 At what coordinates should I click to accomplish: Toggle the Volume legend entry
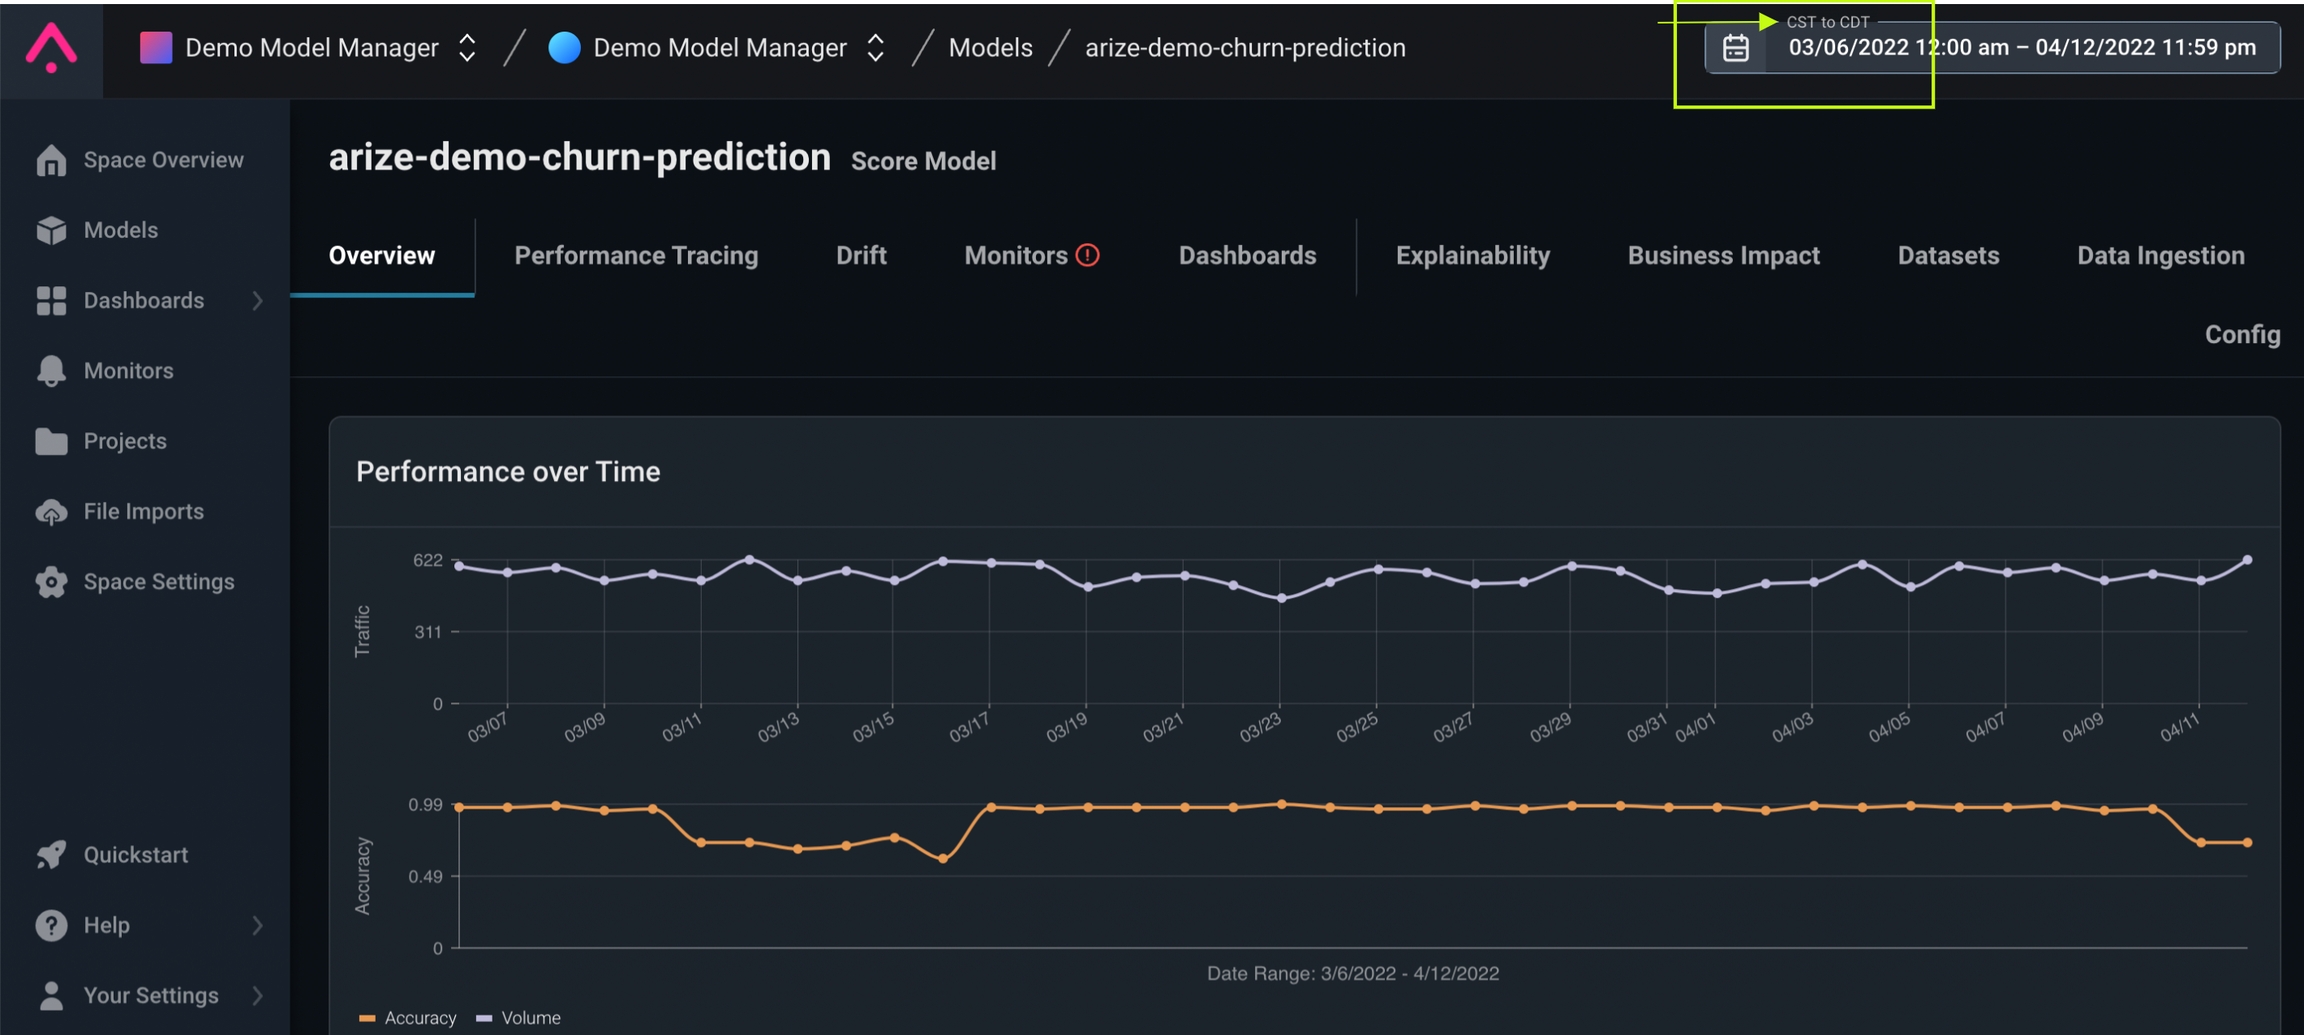pos(519,1017)
